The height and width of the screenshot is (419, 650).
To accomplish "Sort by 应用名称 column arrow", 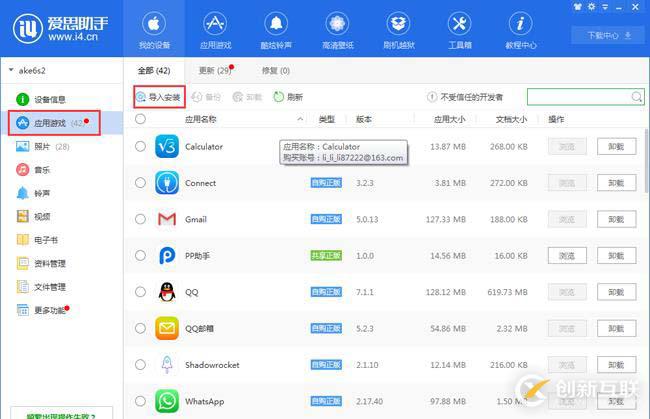I will point(300,119).
